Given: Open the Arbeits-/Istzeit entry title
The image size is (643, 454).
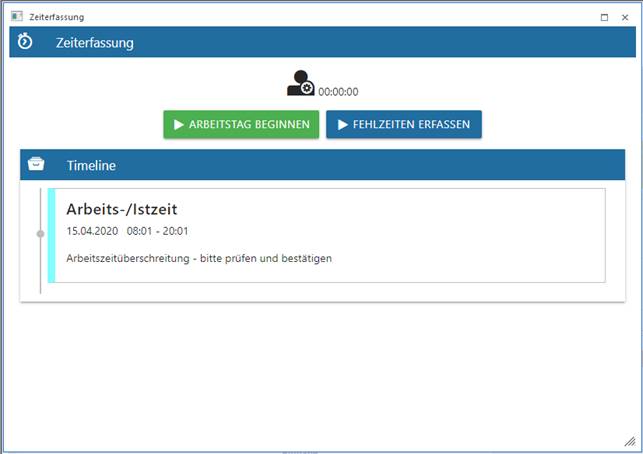Looking at the screenshot, I should click(121, 209).
